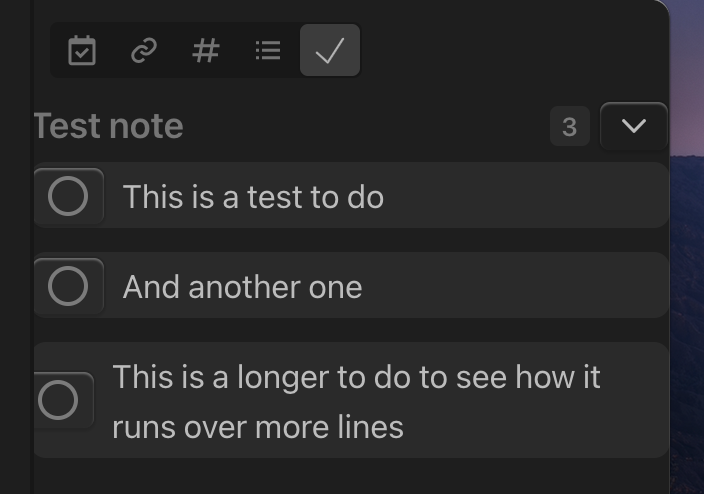The image size is (704, 494).
Task: Switch to the bulleted list icon
Action: 268,50
